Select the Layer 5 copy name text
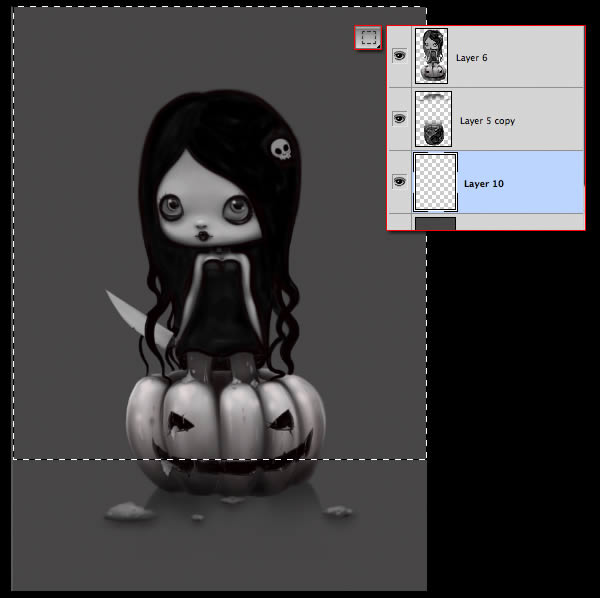Viewport: 600px width, 598px height. [x=487, y=121]
